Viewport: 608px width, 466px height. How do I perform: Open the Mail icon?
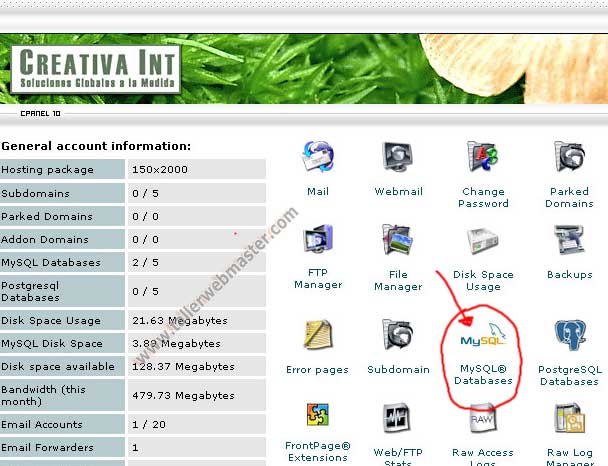[x=317, y=159]
